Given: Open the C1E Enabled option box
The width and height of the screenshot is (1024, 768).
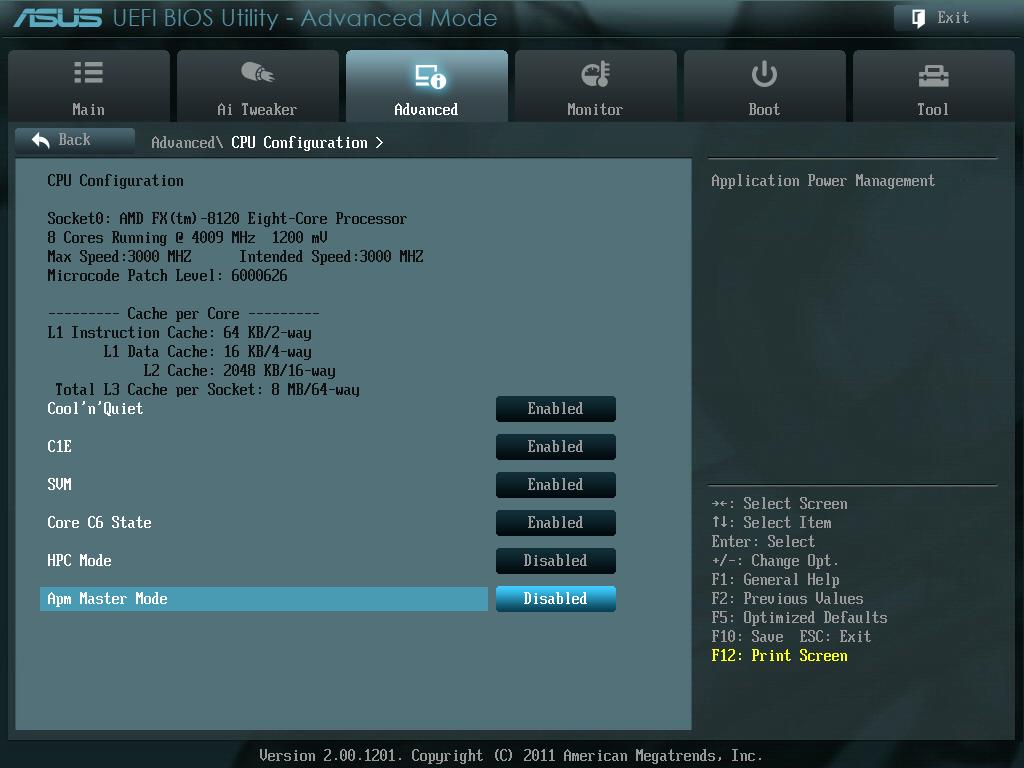Looking at the screenshot, I should tap(556, 447).
